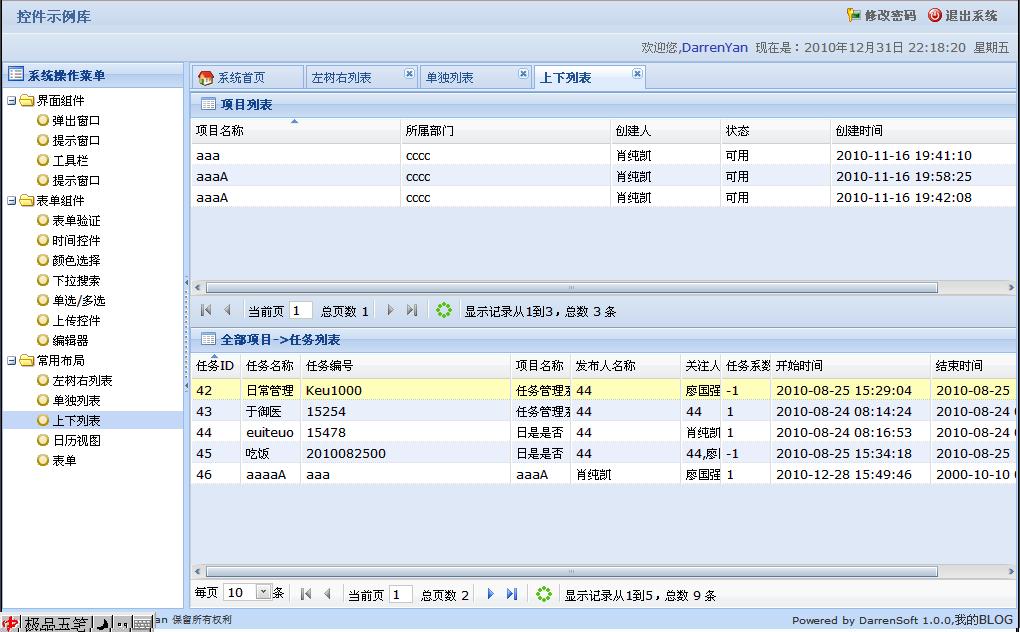The width and height of the screenshot is (1020, 632).
Task: Select 日历视图 in the sidebar tree
Action: [x=76, y=441]
